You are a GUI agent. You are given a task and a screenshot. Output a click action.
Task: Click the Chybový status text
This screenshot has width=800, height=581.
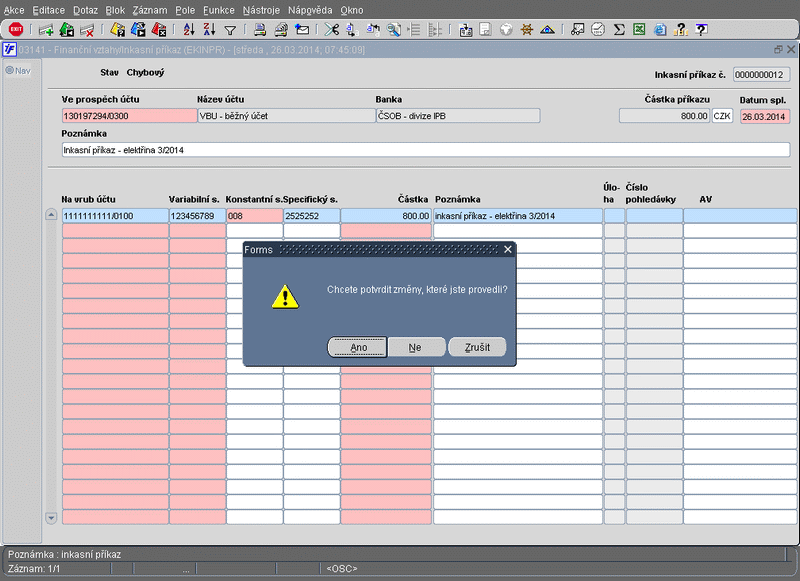[145, 72]
